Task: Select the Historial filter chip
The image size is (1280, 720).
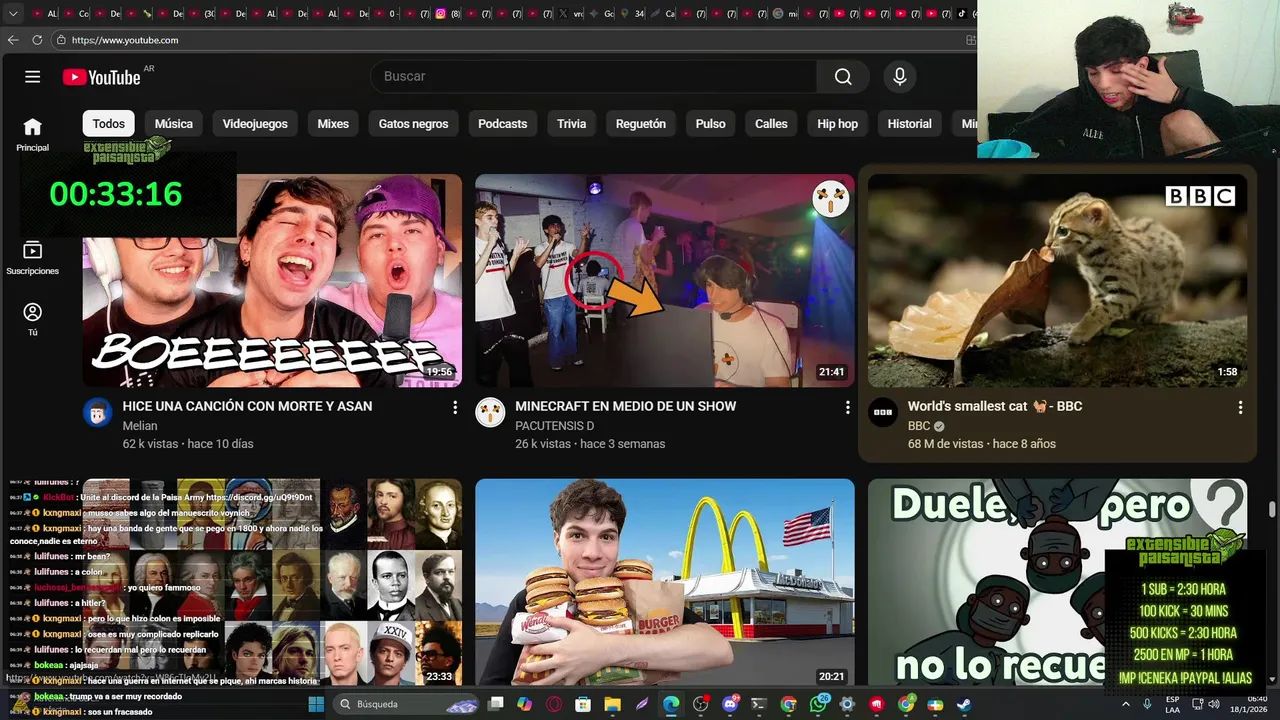Action: [910, 124]
